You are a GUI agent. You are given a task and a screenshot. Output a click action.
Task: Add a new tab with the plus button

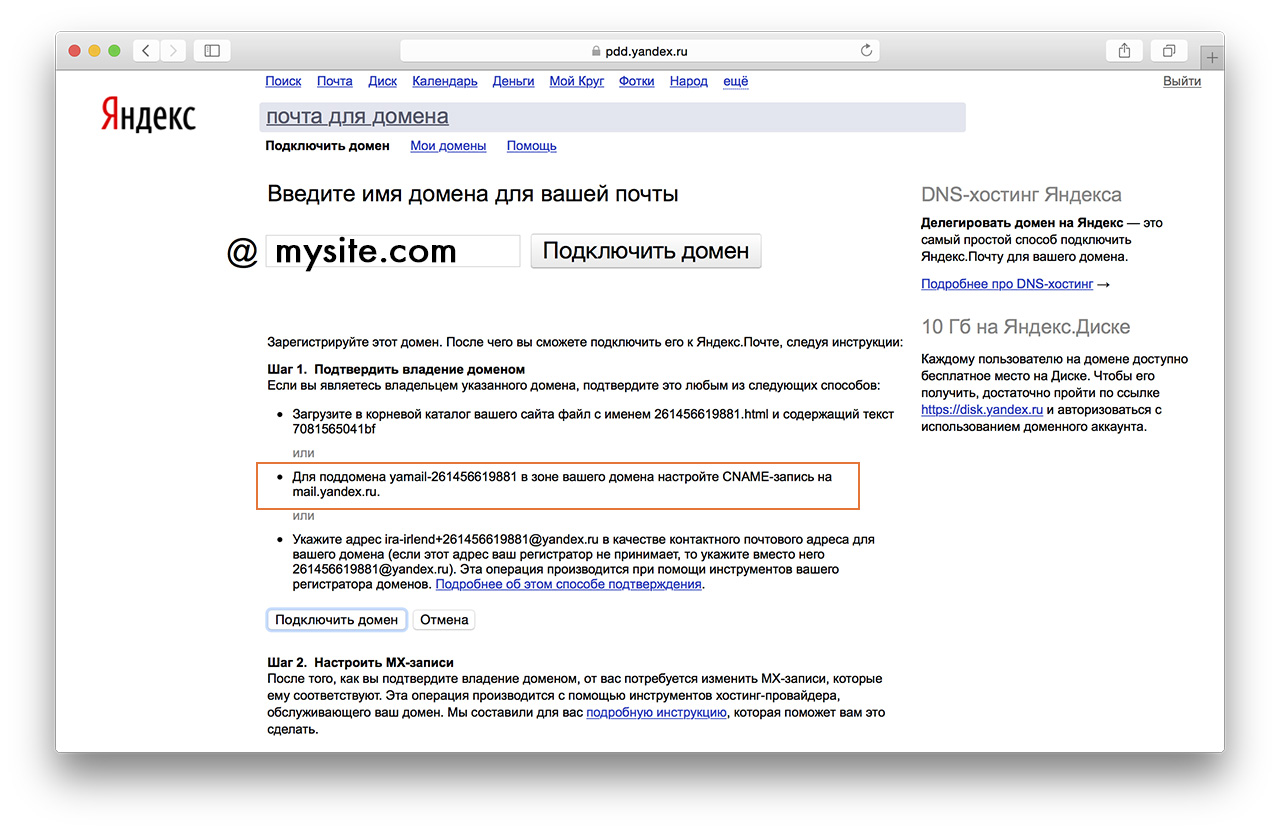(x=1212, y=58)
